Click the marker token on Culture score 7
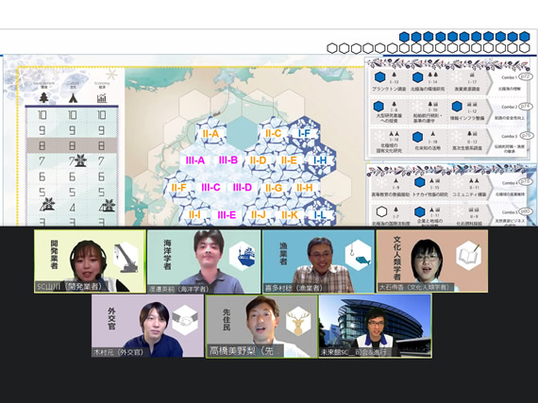Screen dimensions: 538x403 point(81,161)
